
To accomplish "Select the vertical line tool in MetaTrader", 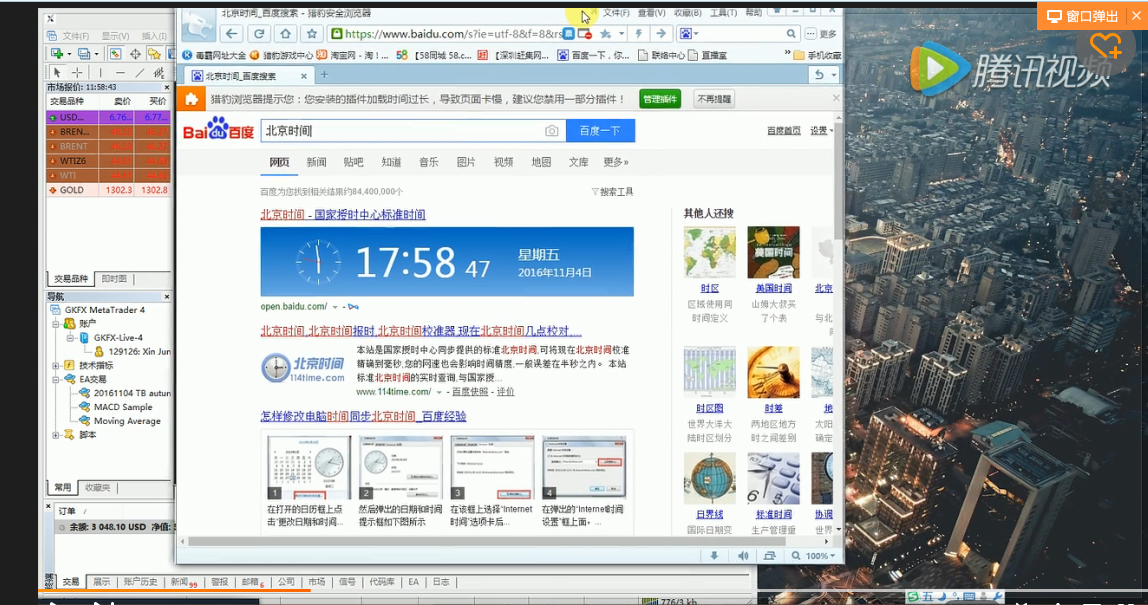I will [100, 73].
